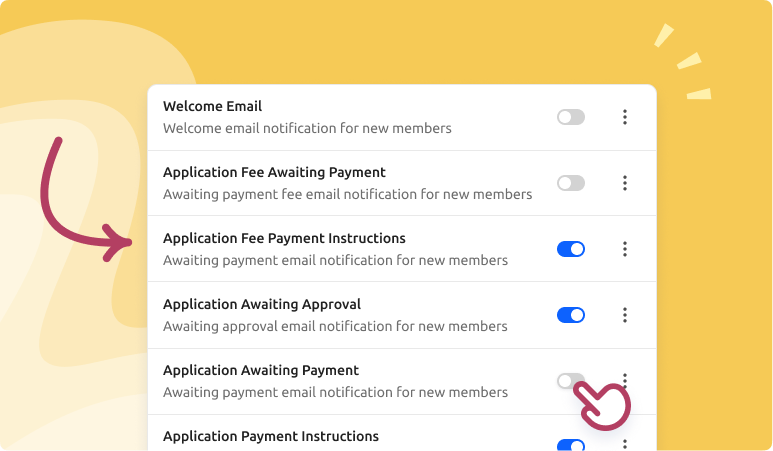Click the Awaiting approval email description text
Image resolution: width=773 pixels, height=451 pixels.
click(335, 326)
